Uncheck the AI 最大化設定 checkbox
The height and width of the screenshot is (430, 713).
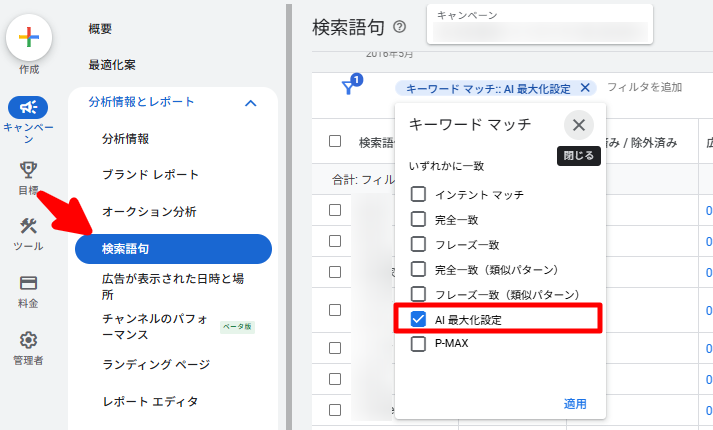tap(419, 319)
